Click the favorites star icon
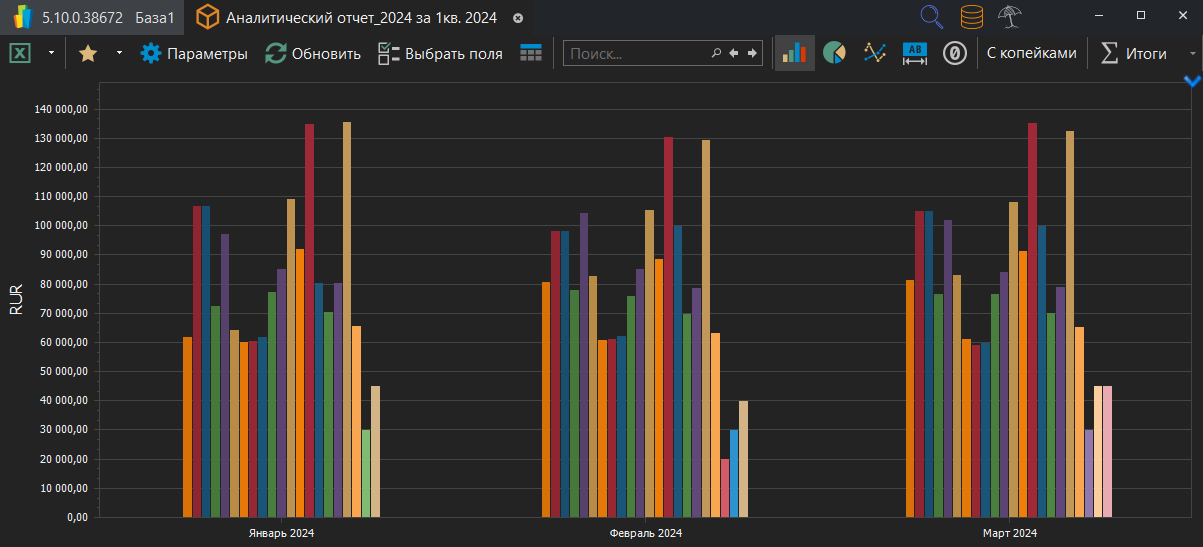 coord(88,53)
